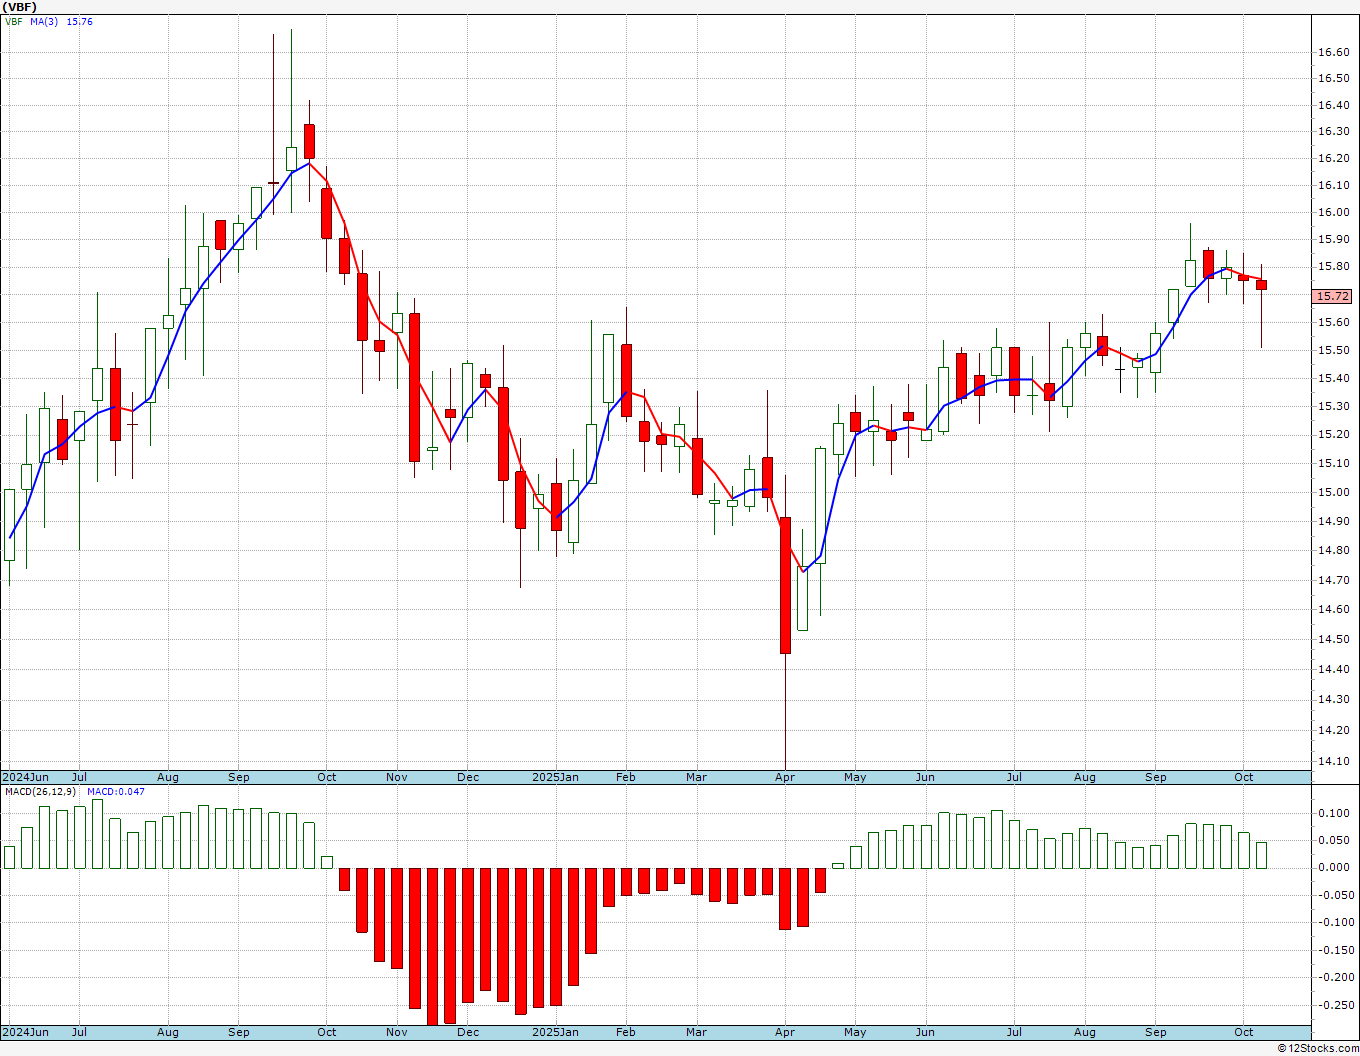The image size is (1360, 1056).
Task: Select the 0.050 MACD axis label
Action: pos(1336,840)
